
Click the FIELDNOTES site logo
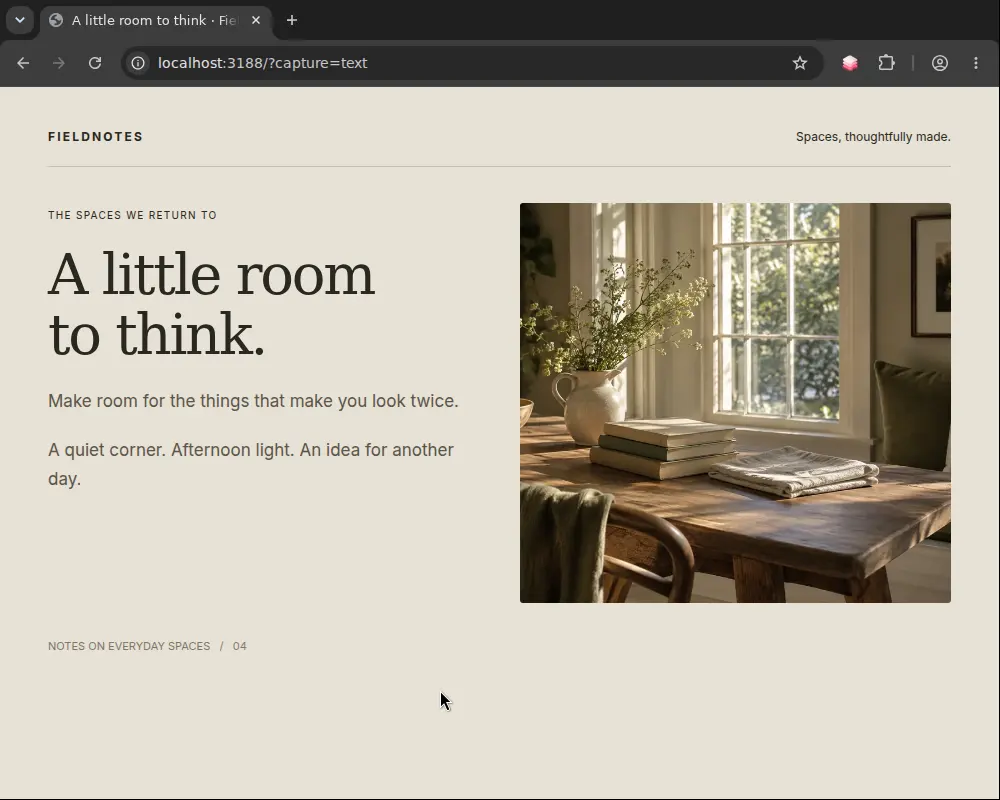tap(96, 137)
